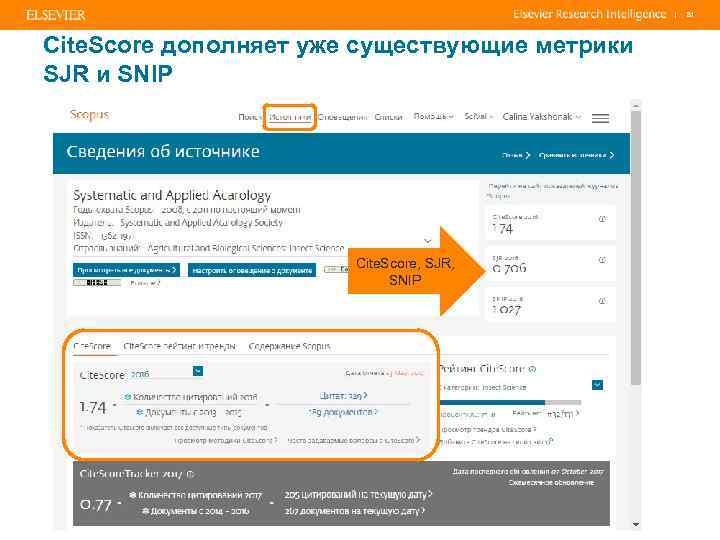Switch to the CiteScore tab
720x540 pixels.
tap(92, 346)
